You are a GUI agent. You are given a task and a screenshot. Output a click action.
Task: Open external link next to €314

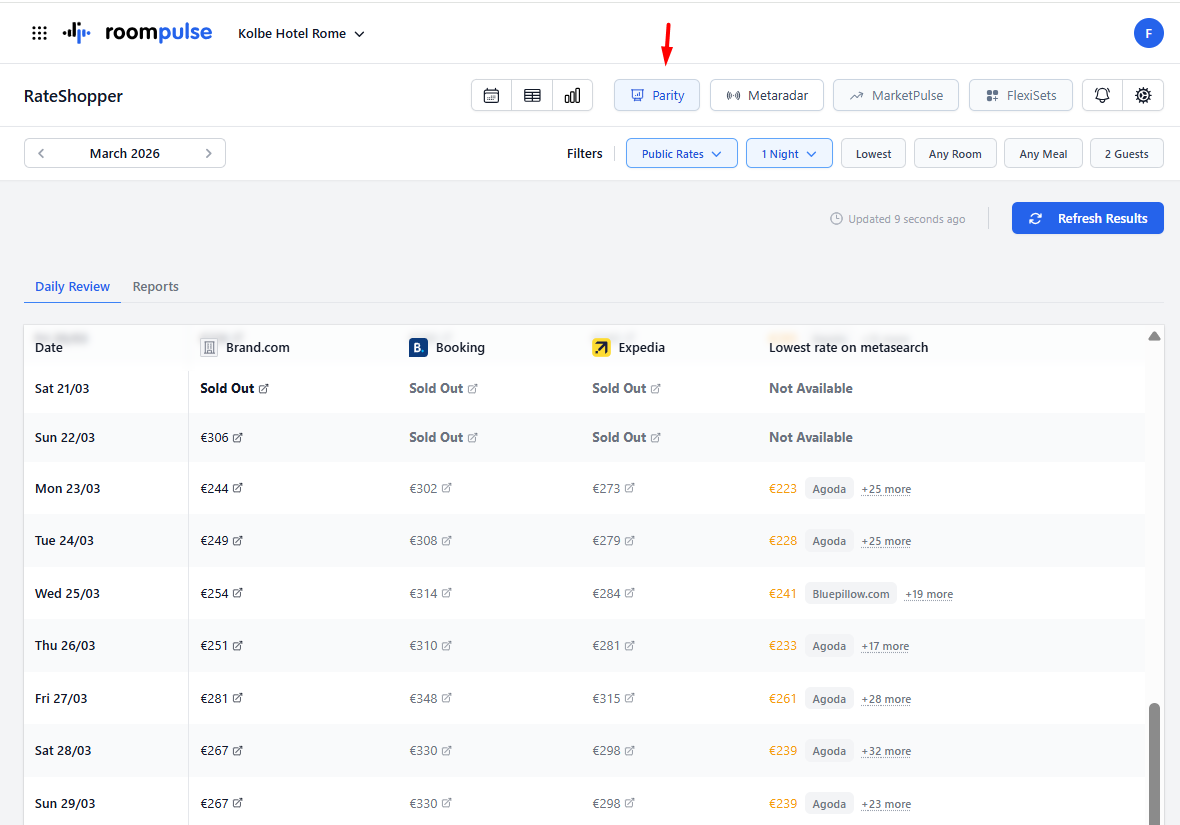coord(446,593)
